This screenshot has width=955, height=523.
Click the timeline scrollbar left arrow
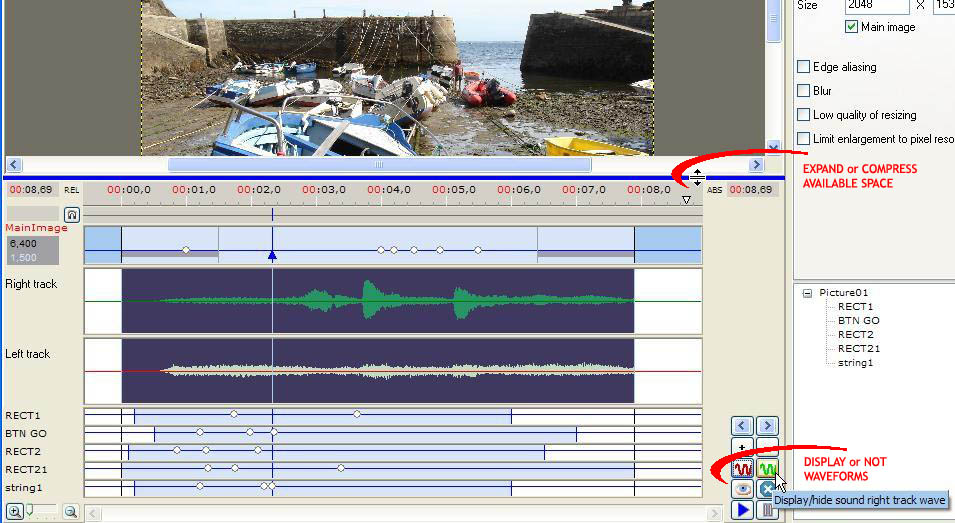pos(93,513)
